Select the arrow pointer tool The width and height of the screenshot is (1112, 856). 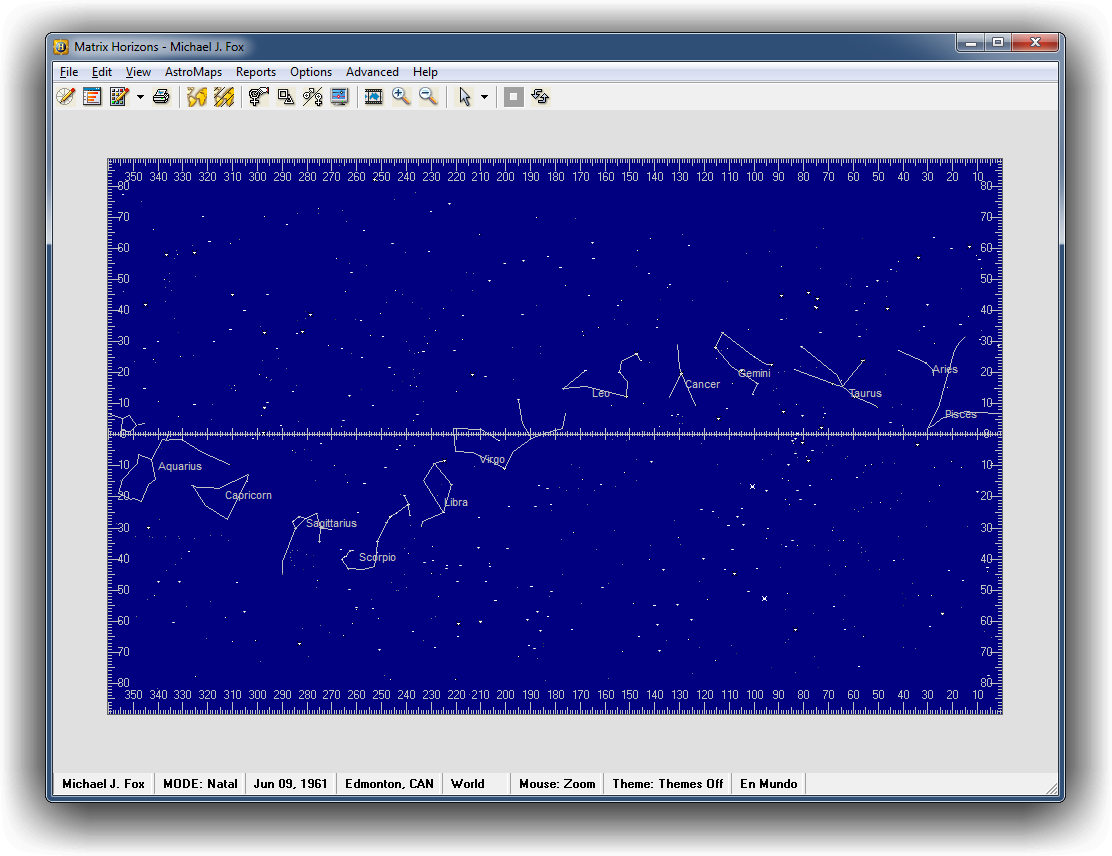pyautogui.click(x=465, y=96)
